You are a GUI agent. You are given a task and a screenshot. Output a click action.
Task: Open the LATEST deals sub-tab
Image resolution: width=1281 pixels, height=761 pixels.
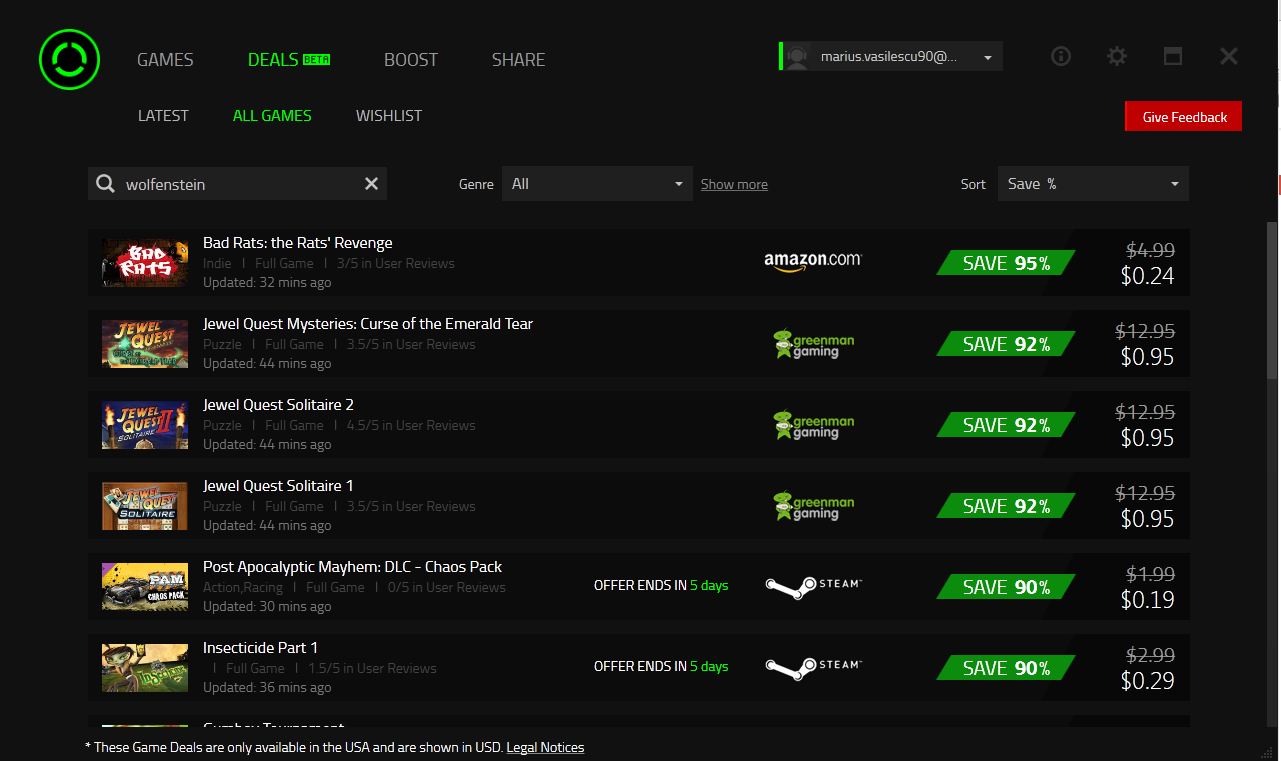[163, 116]
